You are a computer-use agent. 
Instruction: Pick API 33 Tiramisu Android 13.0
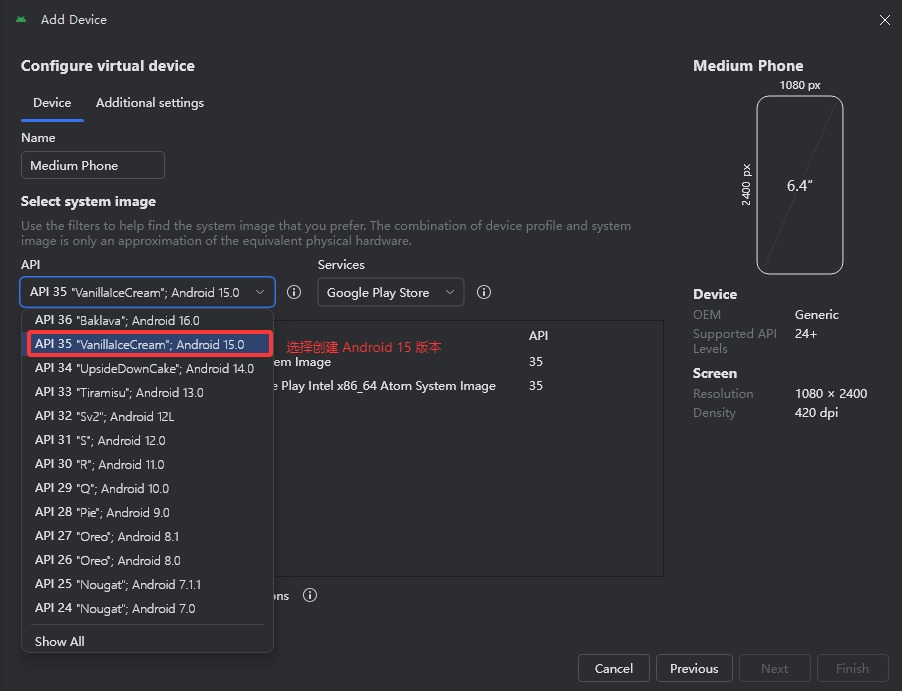(147, 392)
